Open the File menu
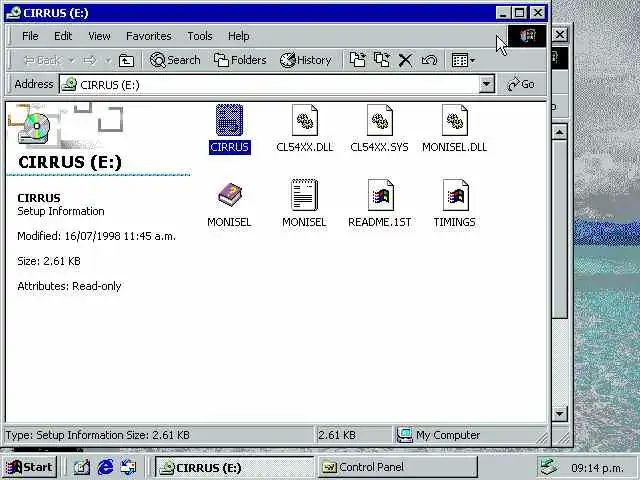640x480 pixels. pos(30,36)
